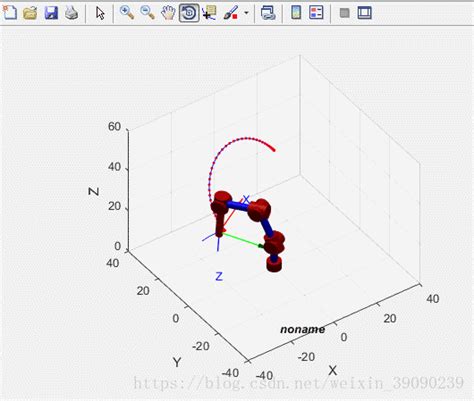Image resolution: width=474 pixels, height=401 pixels.
Task: Enable the Data Cursor tool
Action: [209, 13]
